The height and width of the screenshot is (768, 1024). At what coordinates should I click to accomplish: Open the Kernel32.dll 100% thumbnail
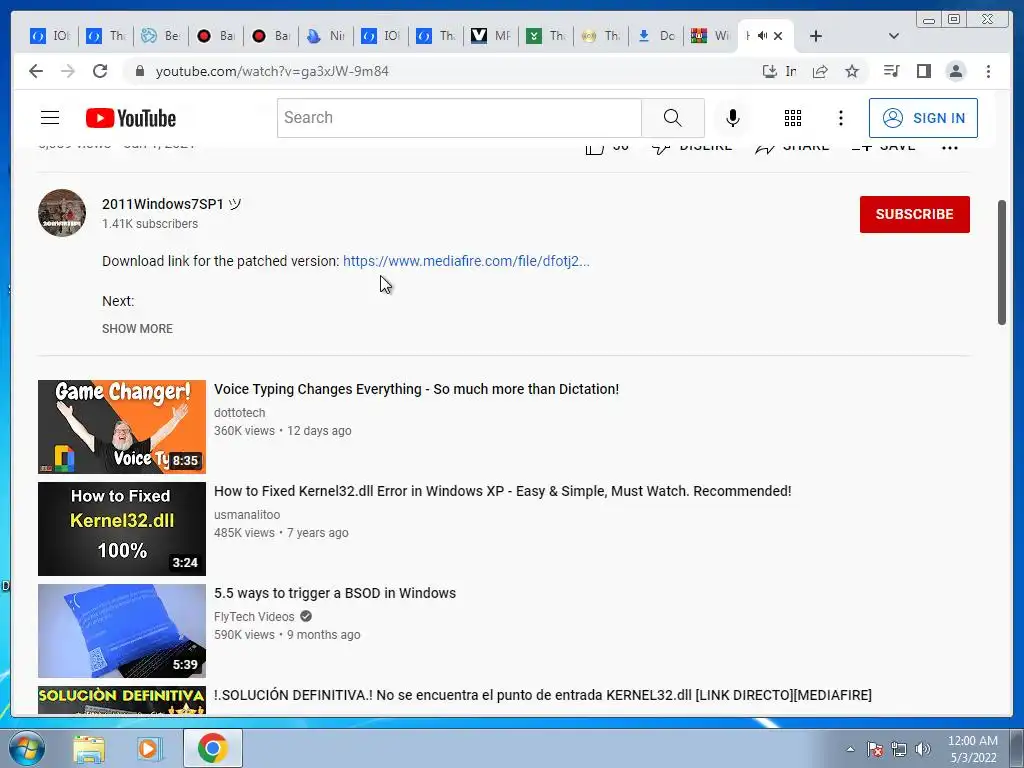[x=121, y=529]
